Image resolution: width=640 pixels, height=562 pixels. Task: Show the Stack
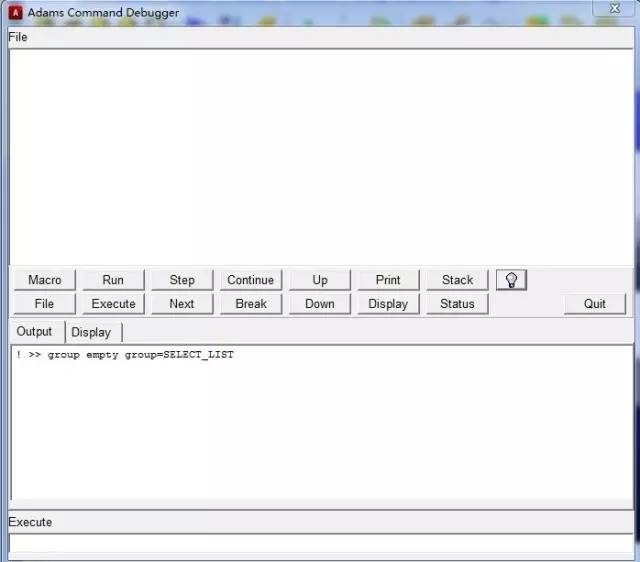coord(457,280)
